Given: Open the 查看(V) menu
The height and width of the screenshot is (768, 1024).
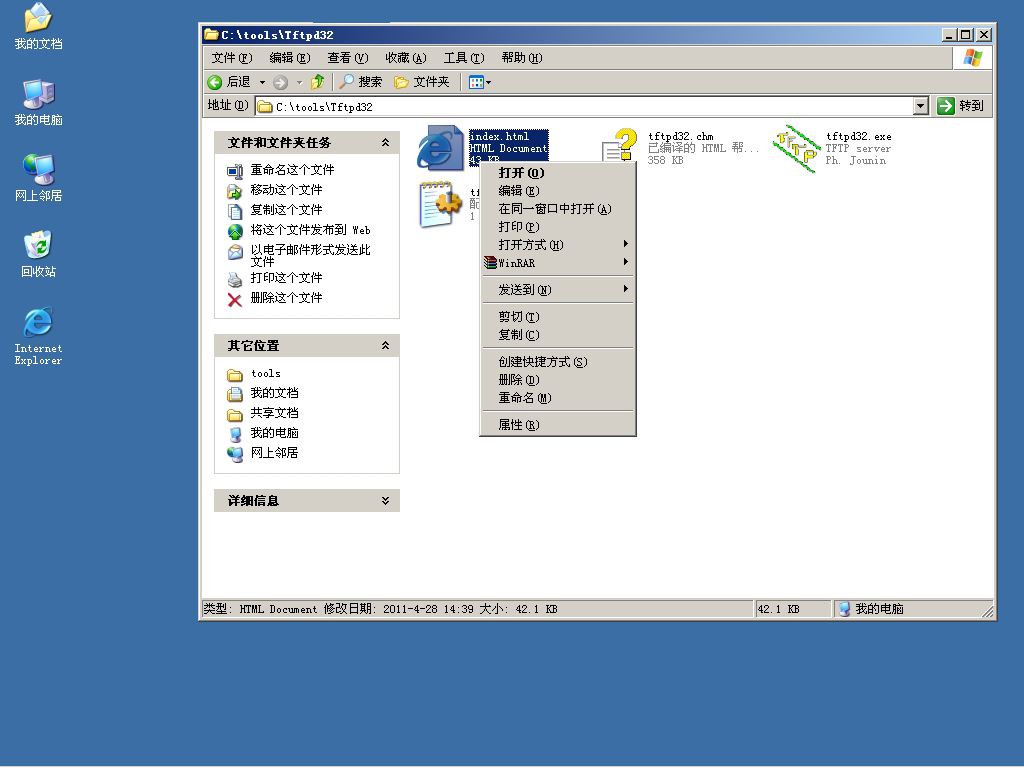Looking at the screenshot, I should (347, 58).
